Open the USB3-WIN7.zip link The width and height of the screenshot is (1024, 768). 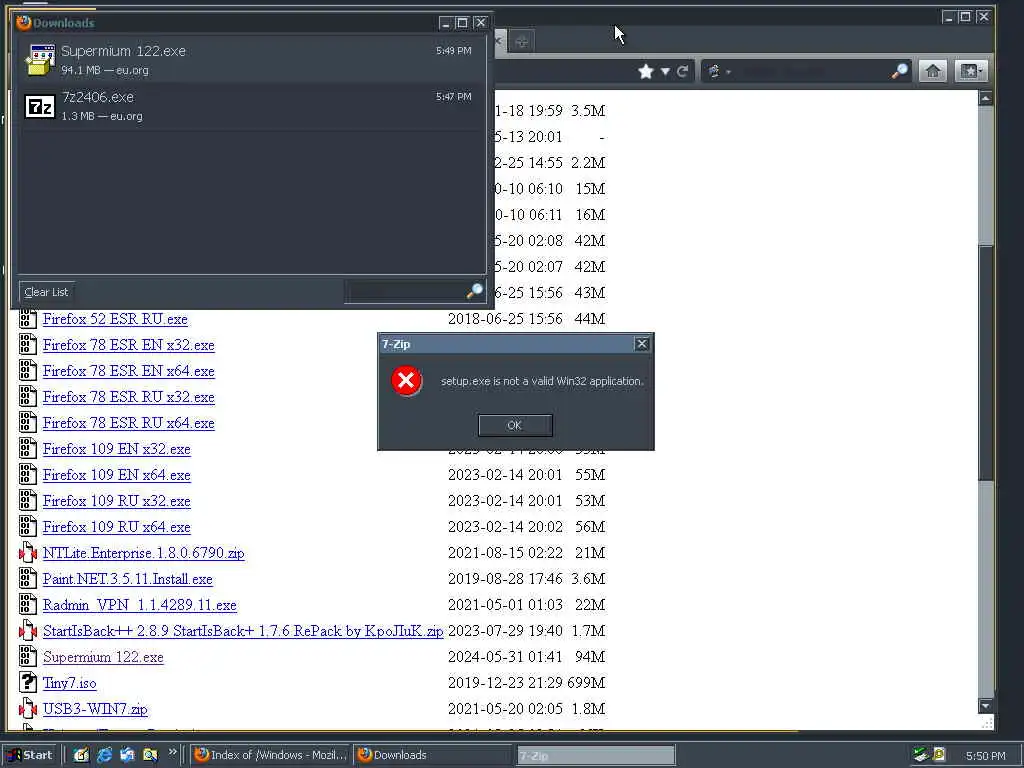95,709
